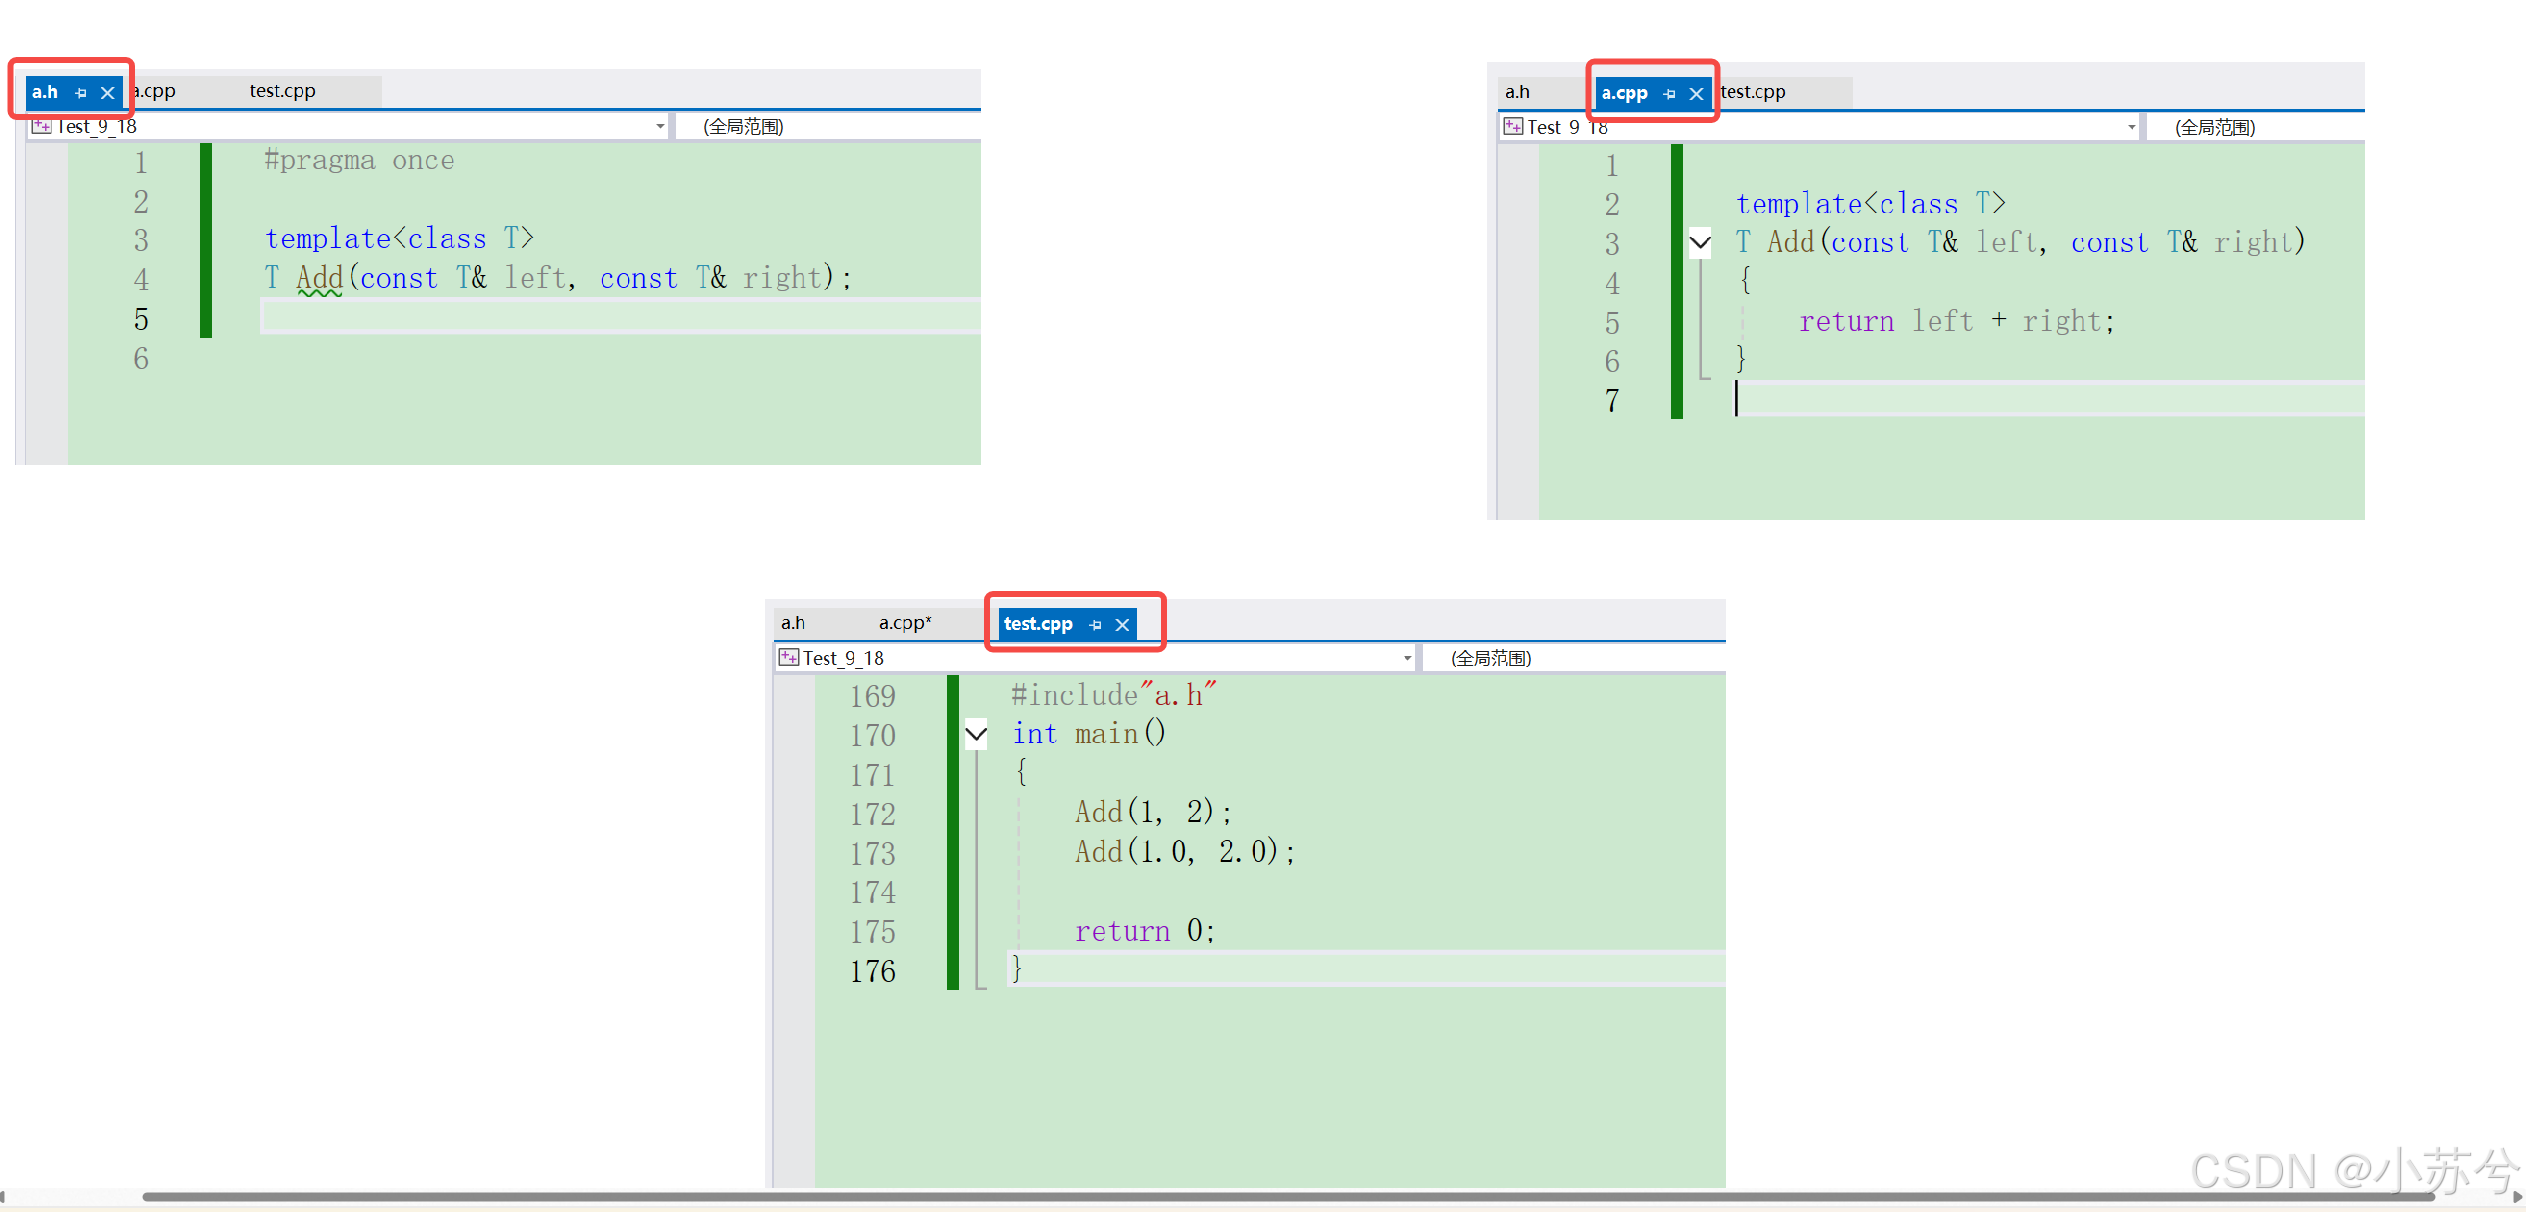Screen dimensions: 2526x1212
Task: Open project dropdown arrow in a.cpp editor
Action: click(2131, 127)
